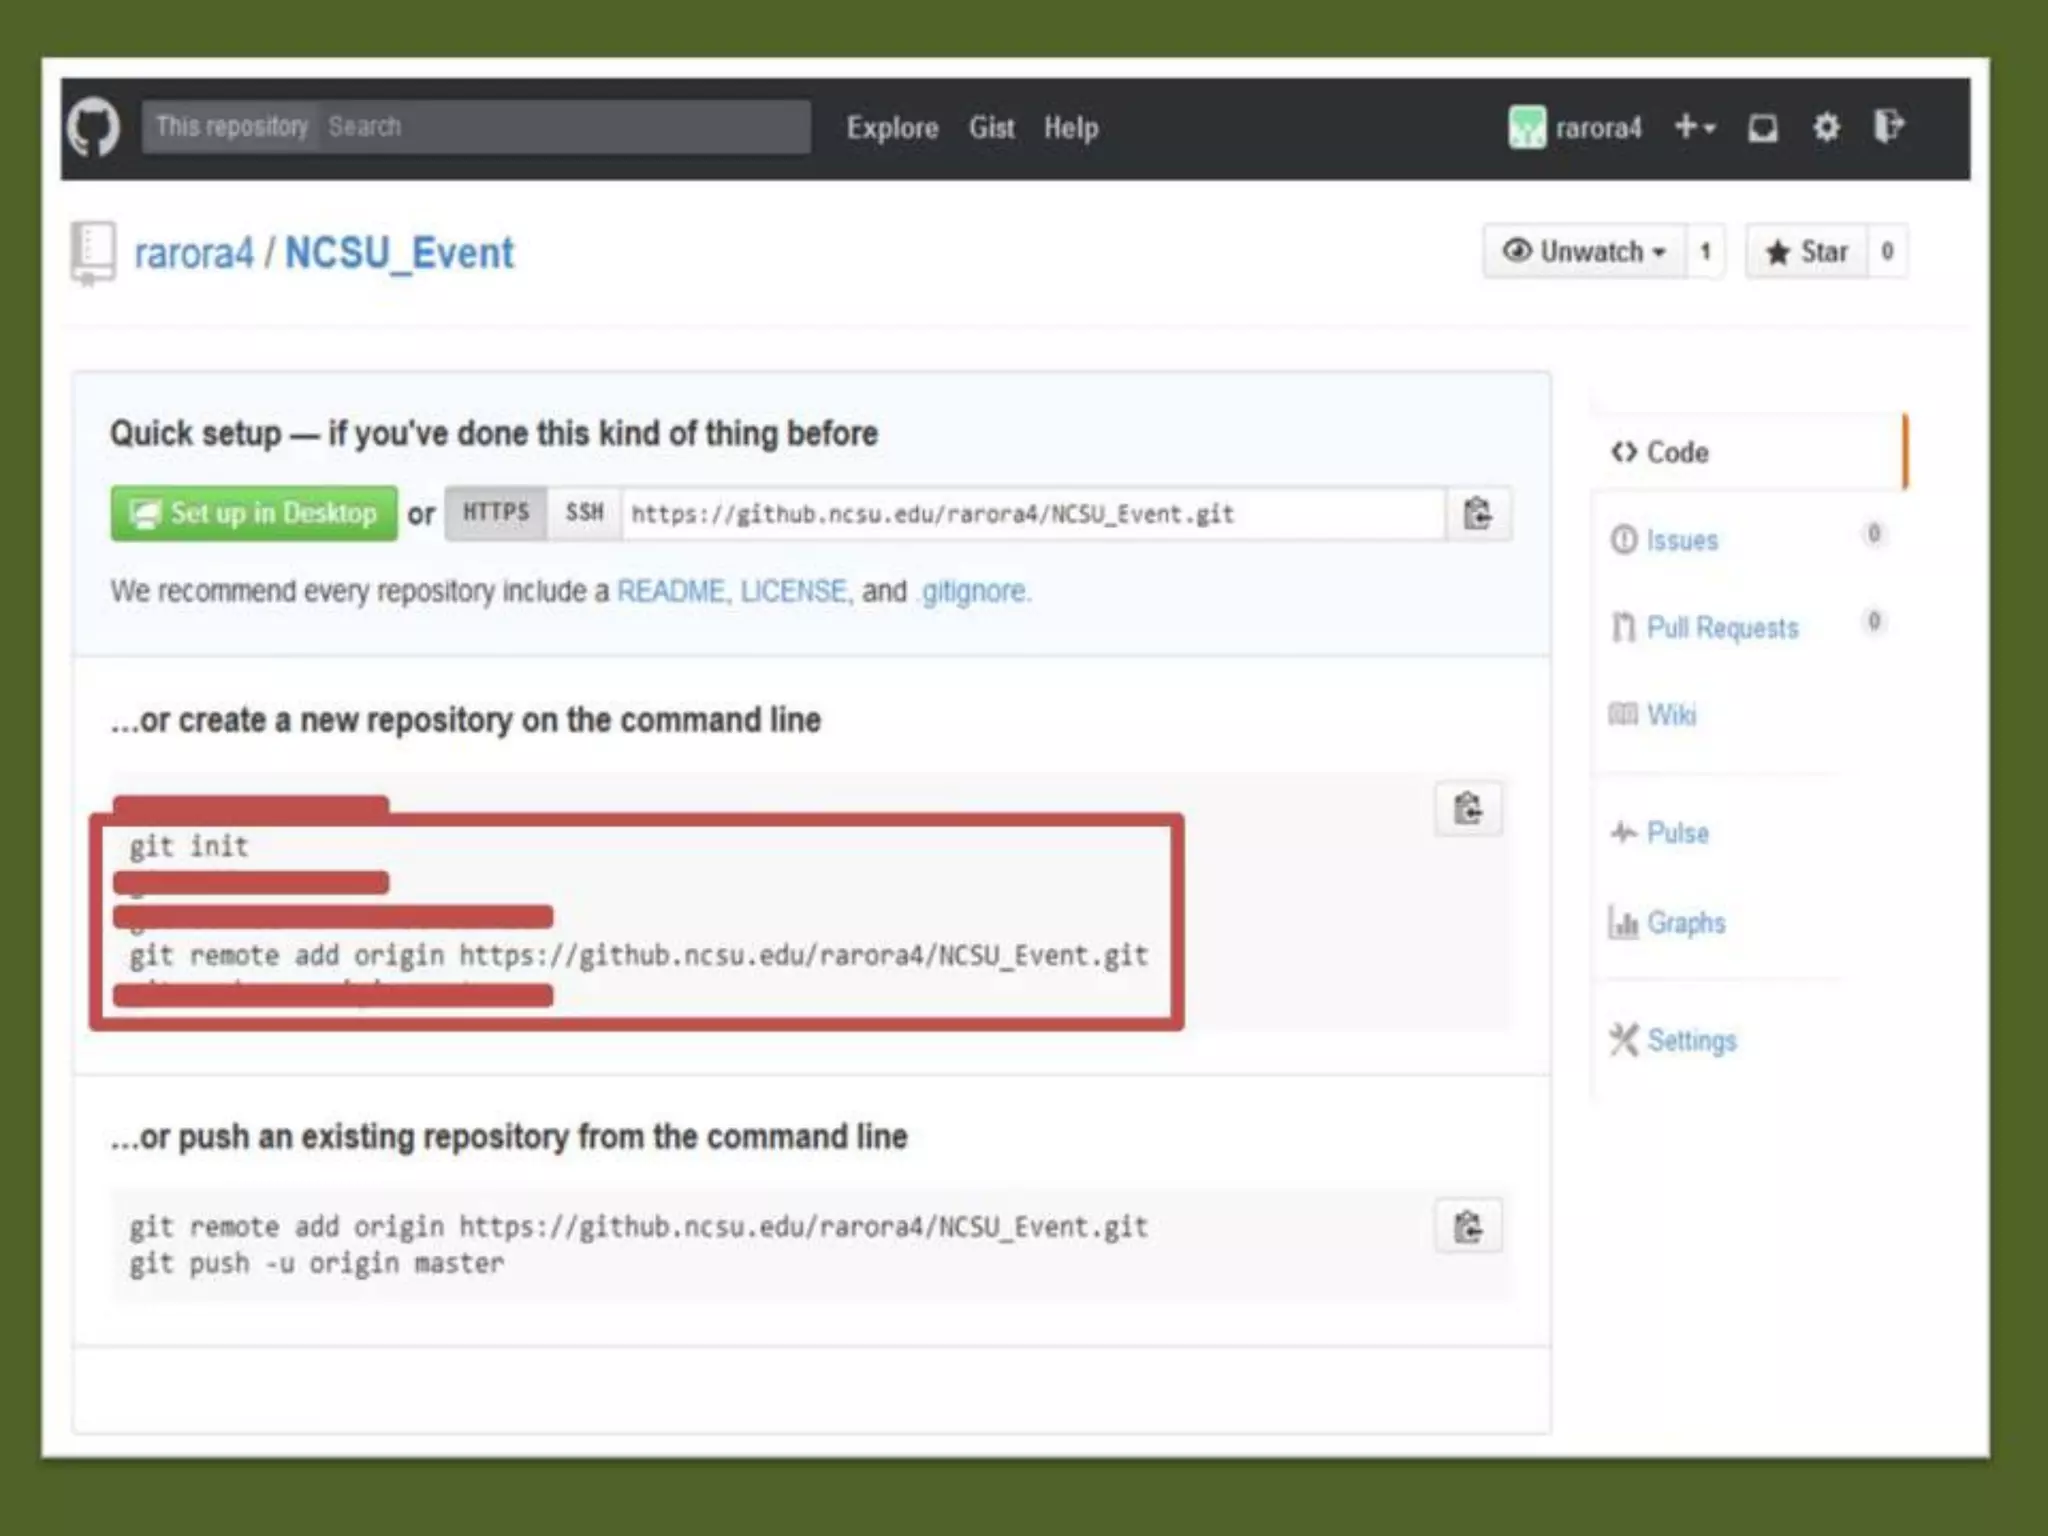Screen dimensions: 2048x1536
Task: Select the HTTPS protocol toggle
Action: [496, 513]
